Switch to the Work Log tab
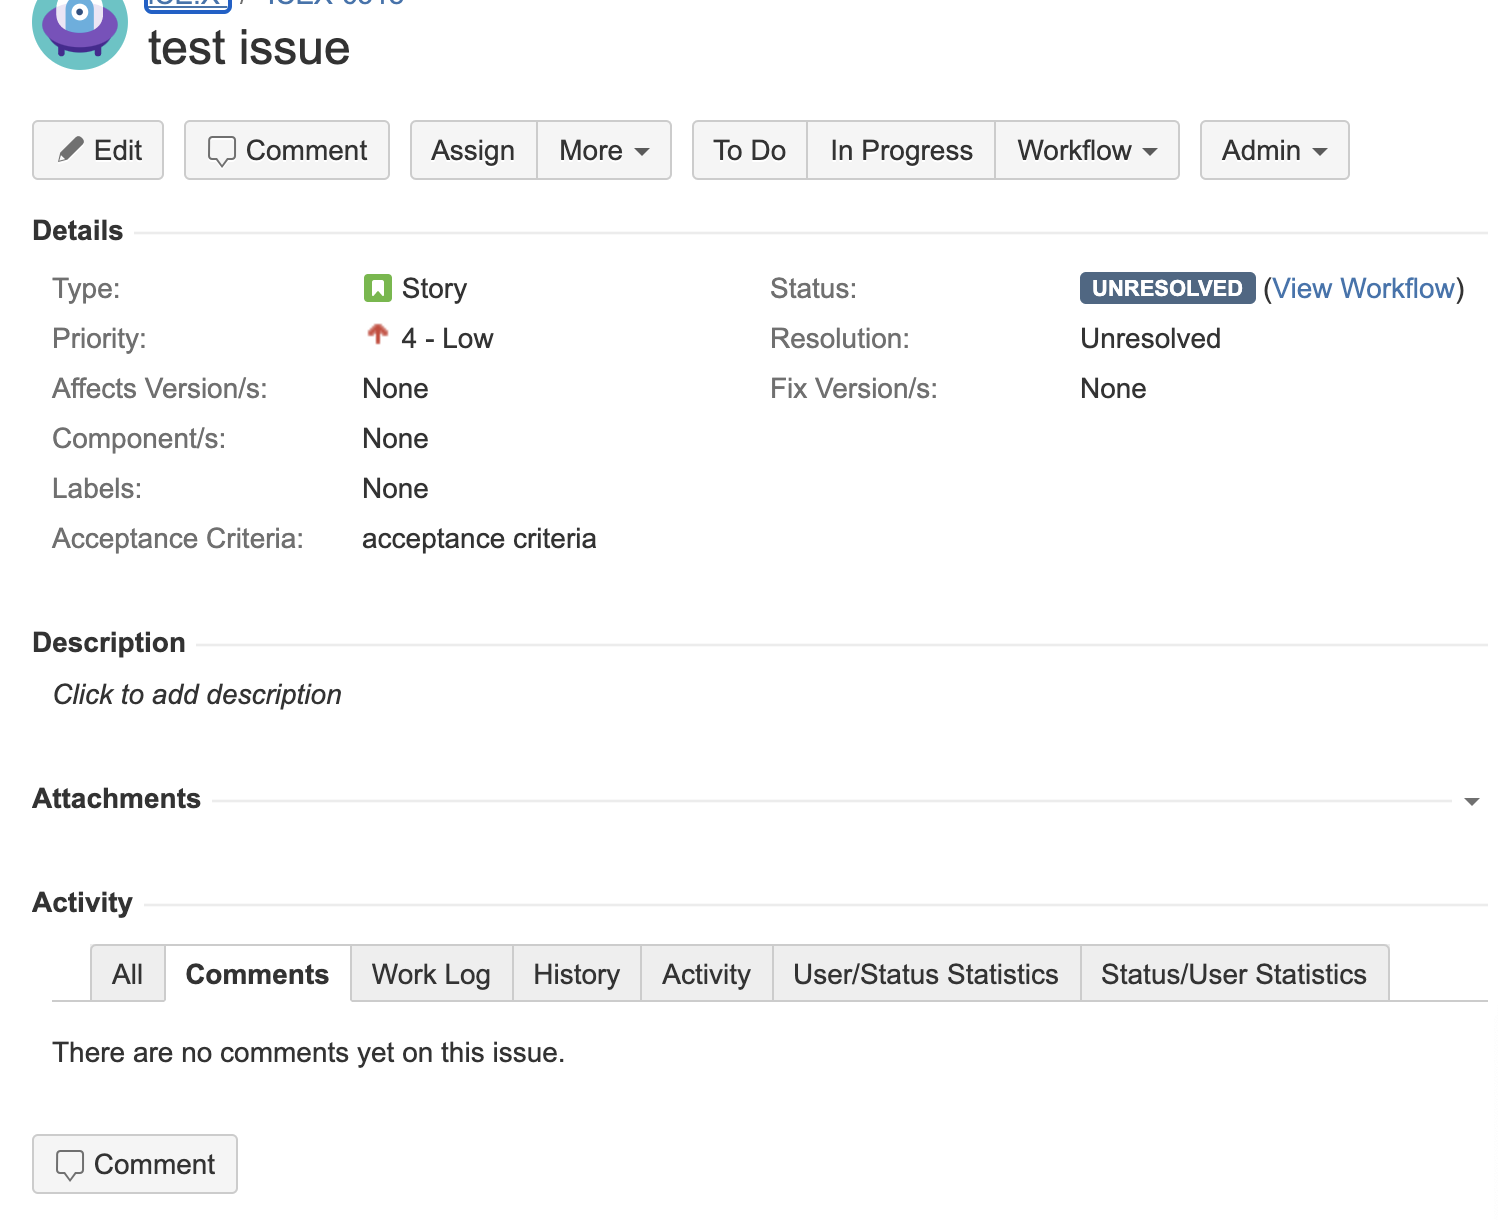 [430, 973]
